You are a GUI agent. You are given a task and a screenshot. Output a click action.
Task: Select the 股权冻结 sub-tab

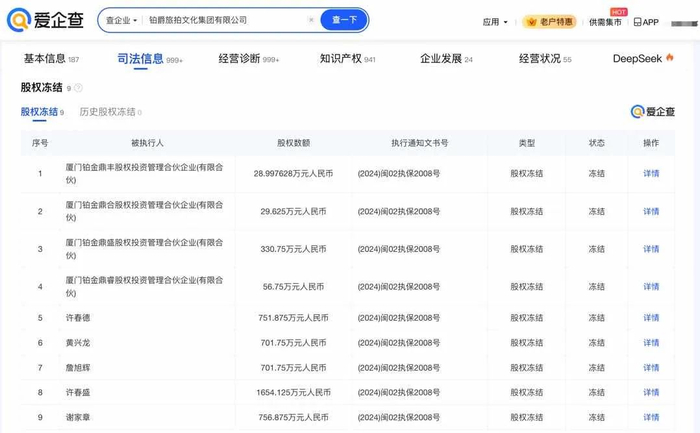click(42, 112)
